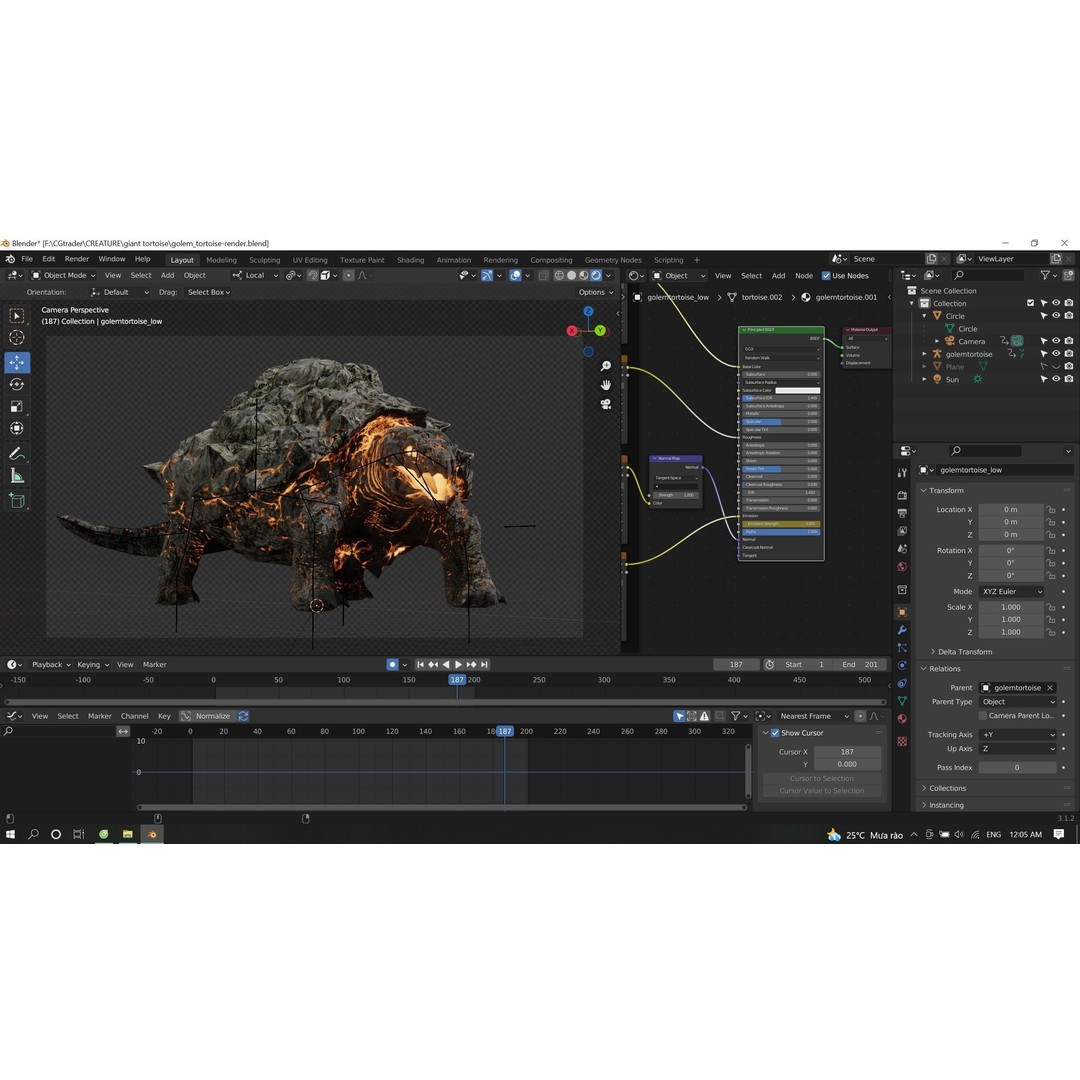
Task: Toggle the camera view icon in viewport
Action: point(605,404)
